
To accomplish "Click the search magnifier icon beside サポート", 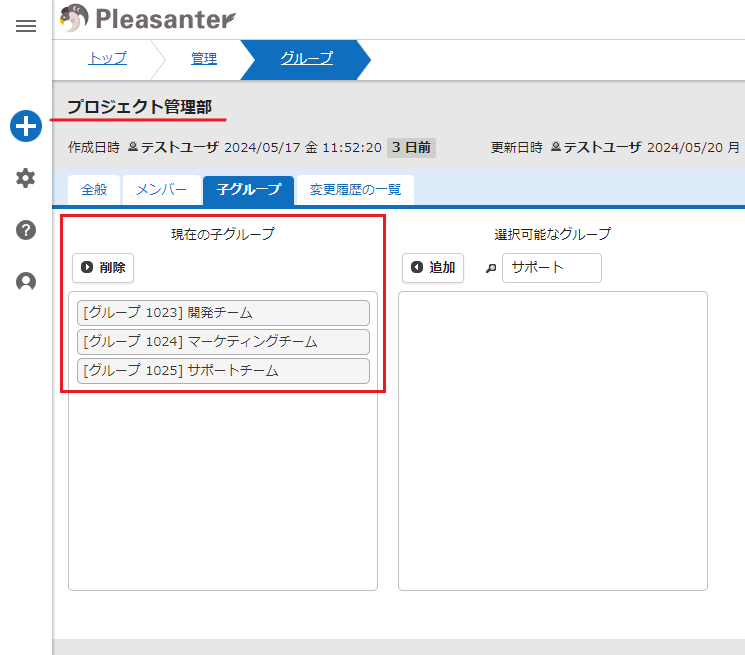I will 491,268.
